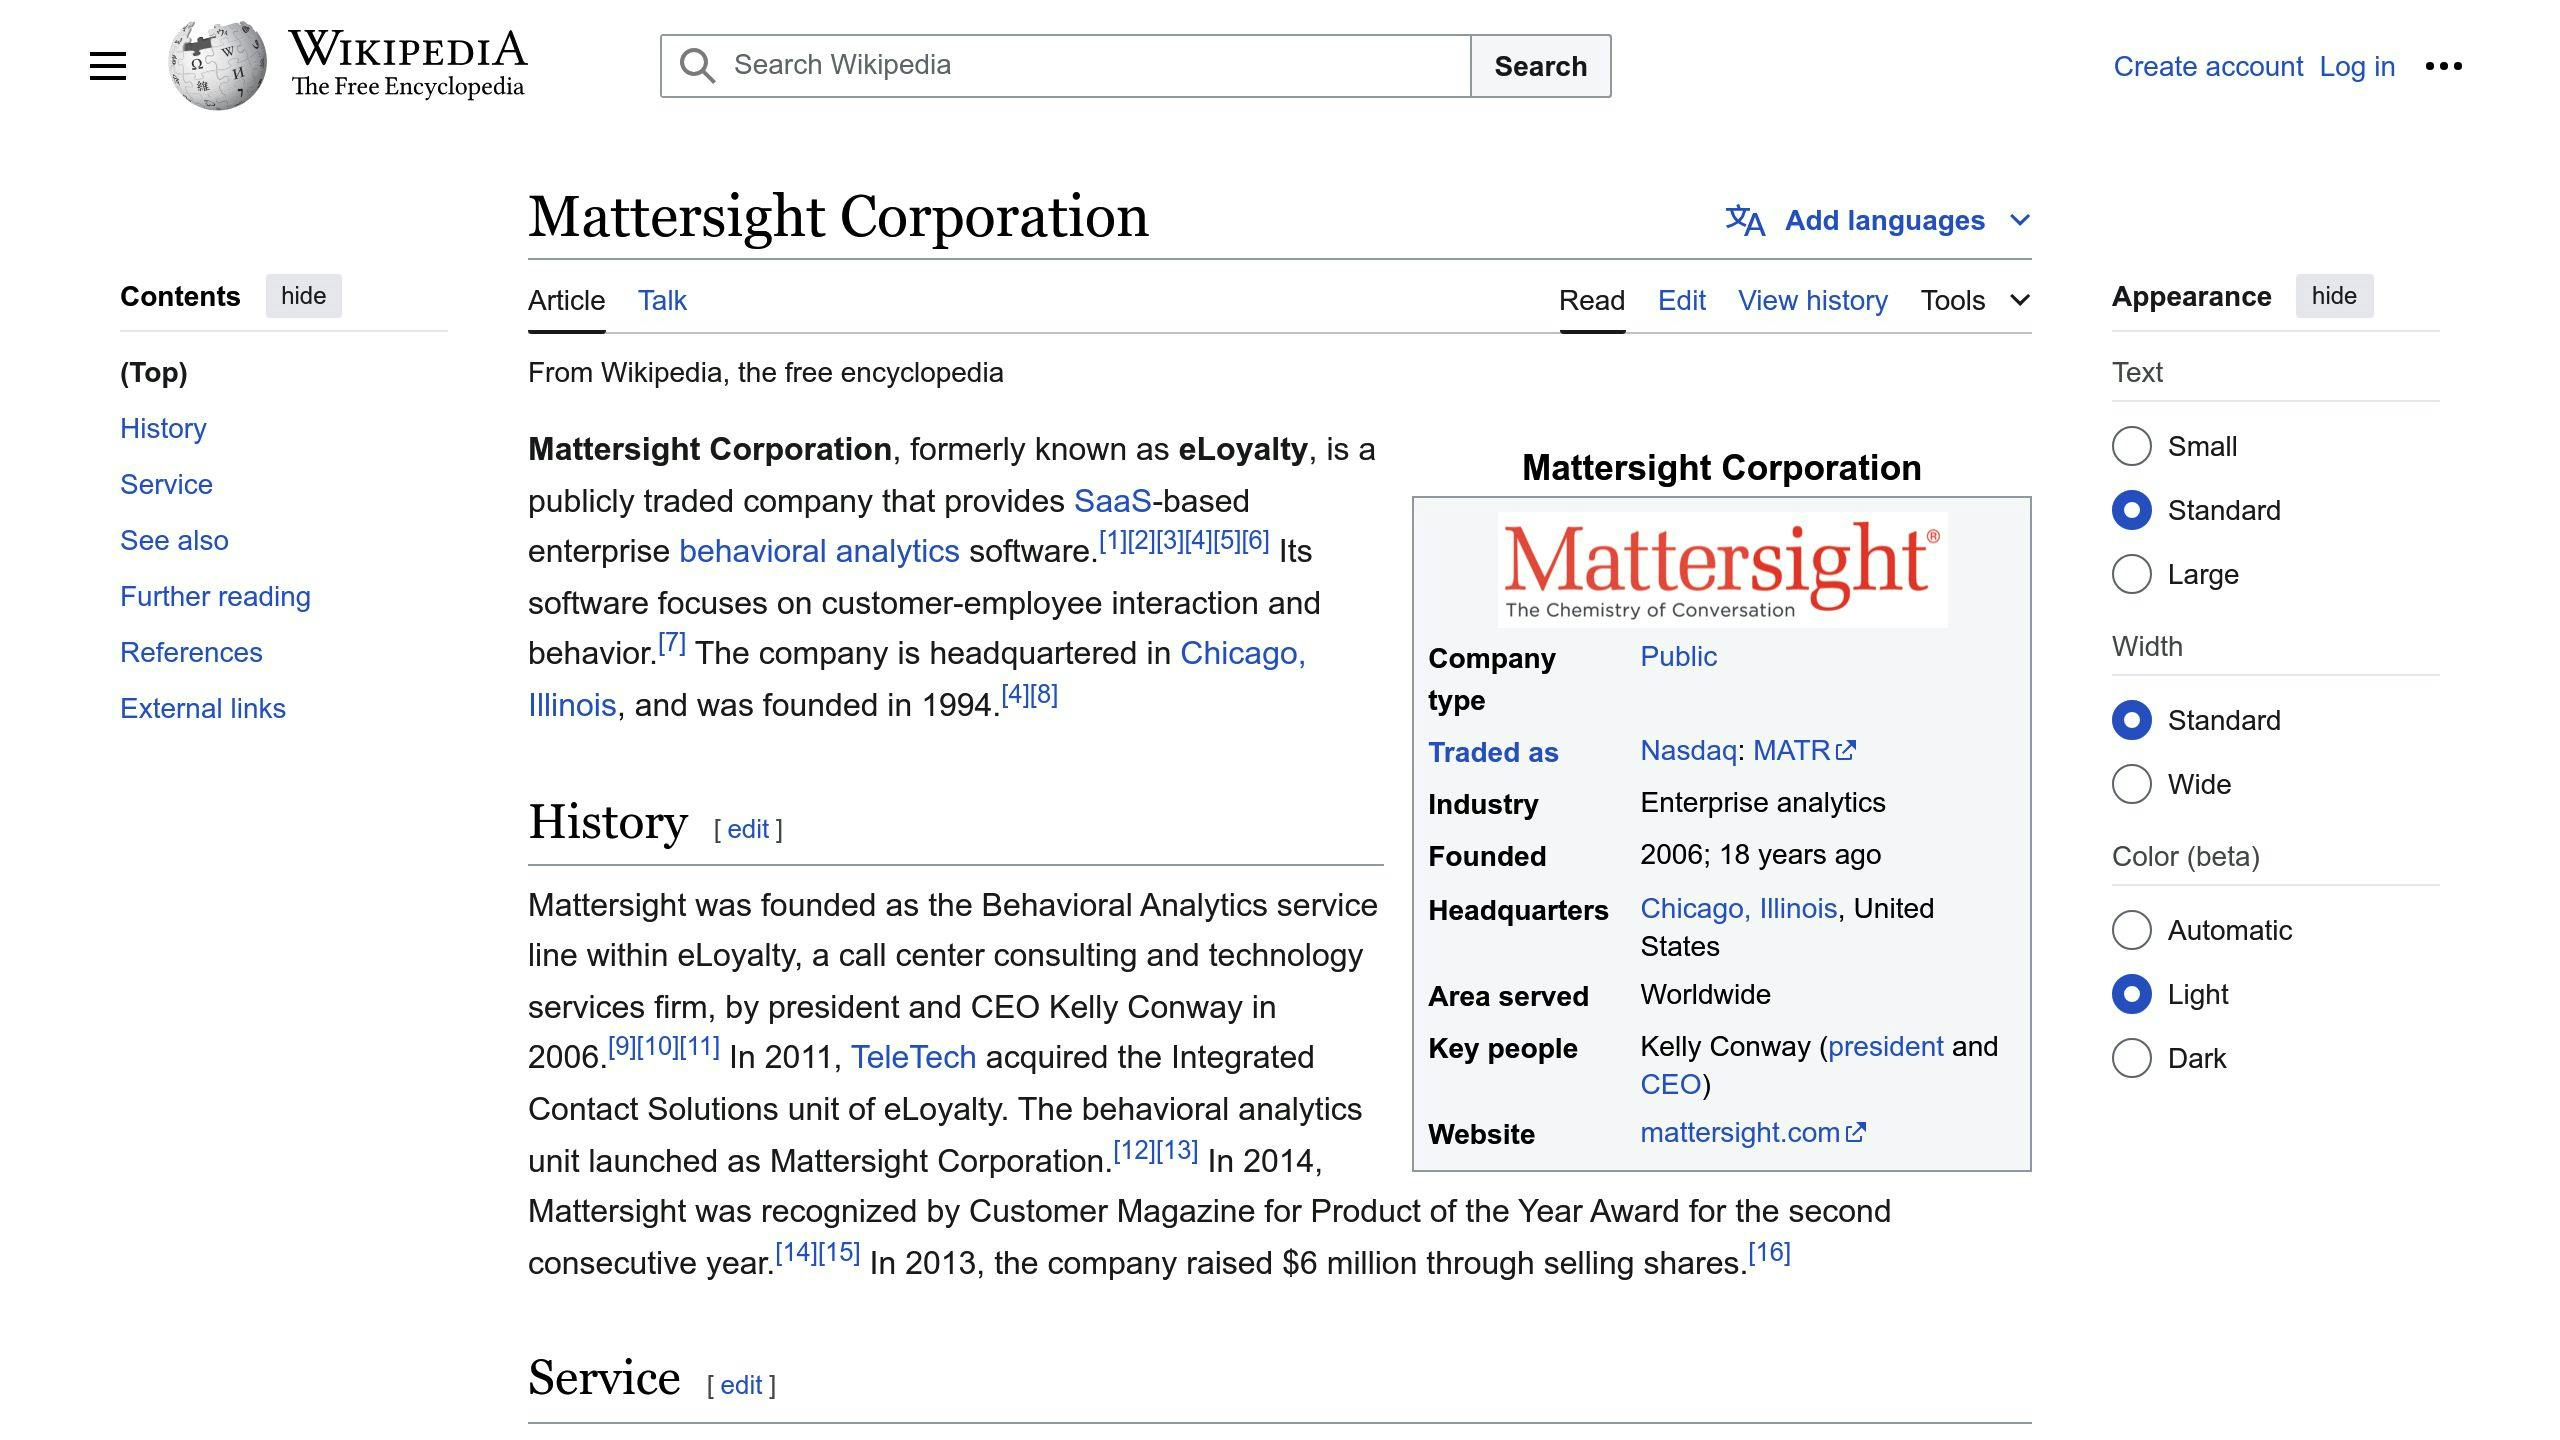Viewport: 2560px width, 1440px height.
Task: Jump to See also in Contents
Action: point(174,540)
